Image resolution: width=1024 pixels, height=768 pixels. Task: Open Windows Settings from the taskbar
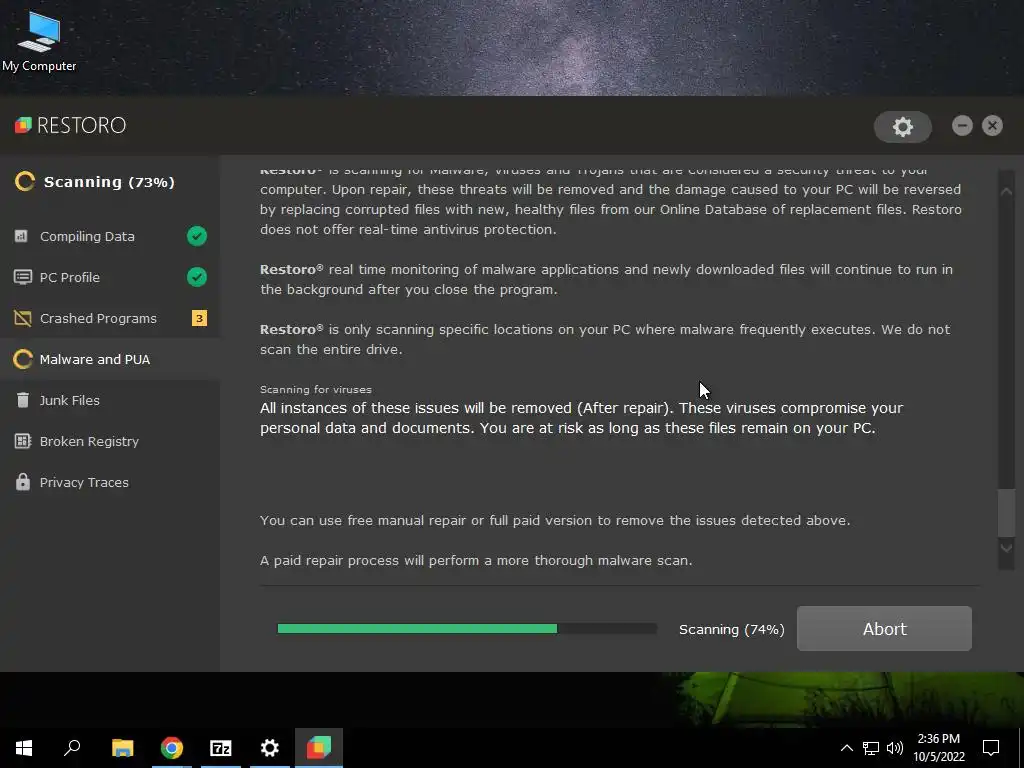[x=270, y=748]
